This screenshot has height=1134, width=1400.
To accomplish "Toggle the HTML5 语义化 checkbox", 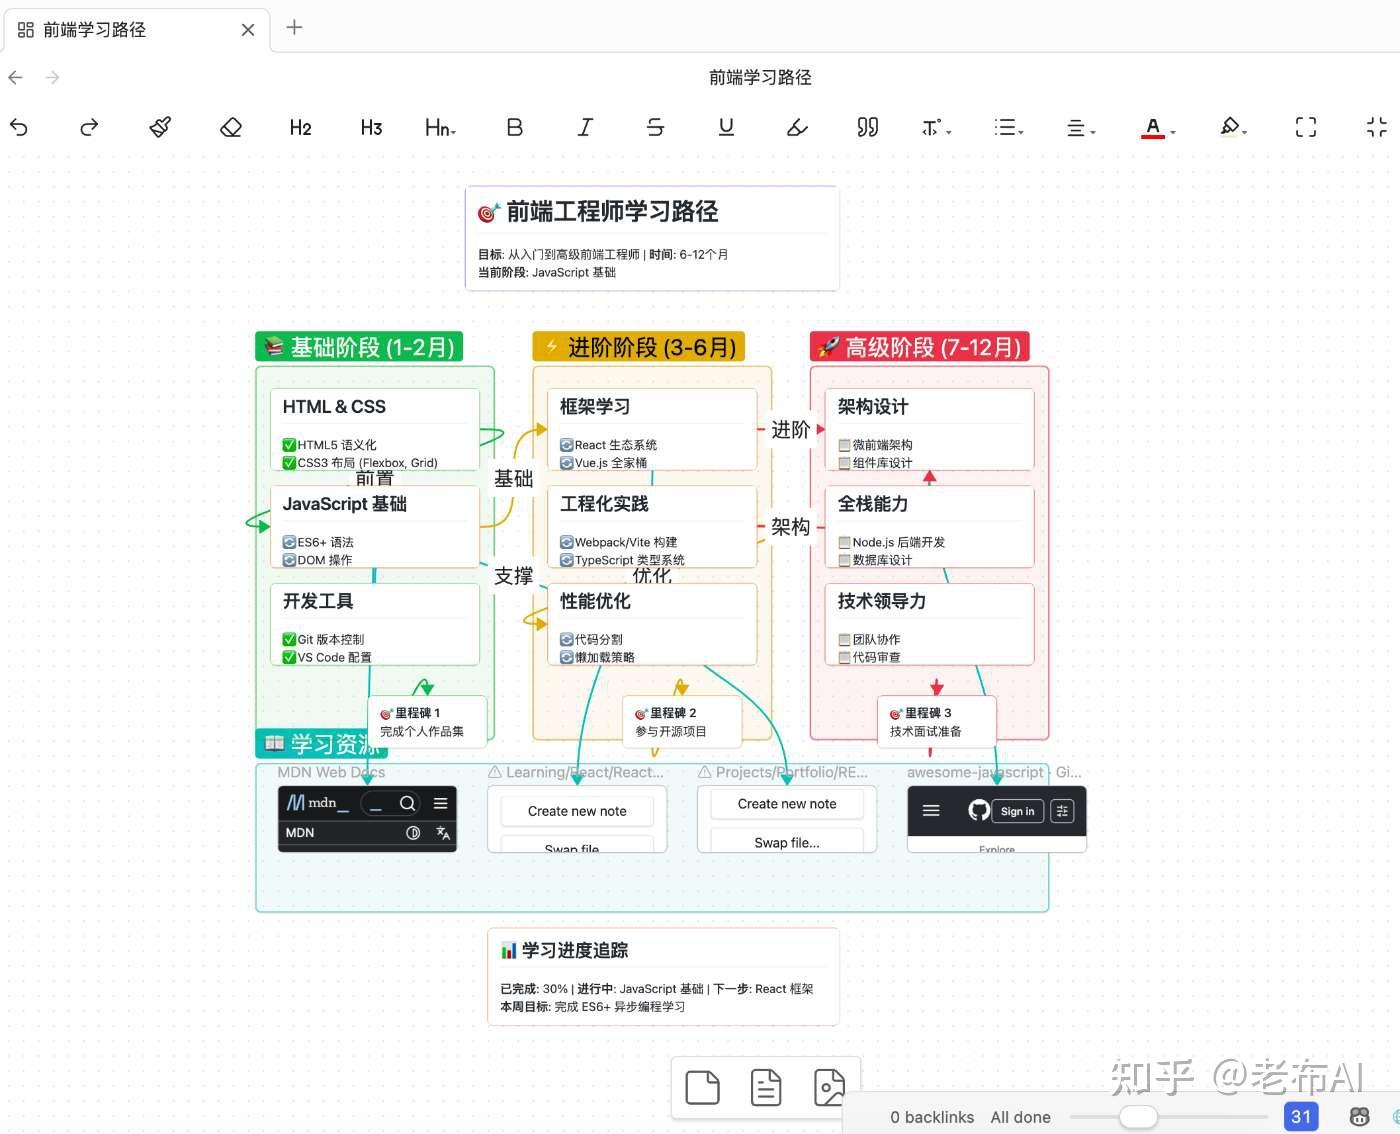I will pos(289,445).
